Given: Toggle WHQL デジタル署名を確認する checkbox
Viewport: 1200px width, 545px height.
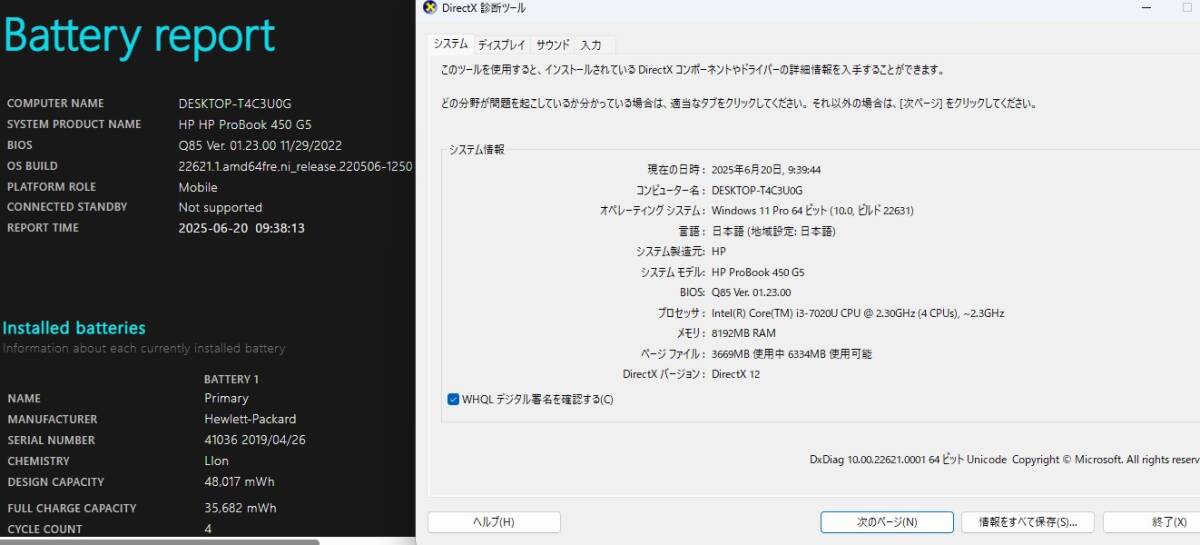Looking at the screenshot, I should tap(453, 399).
